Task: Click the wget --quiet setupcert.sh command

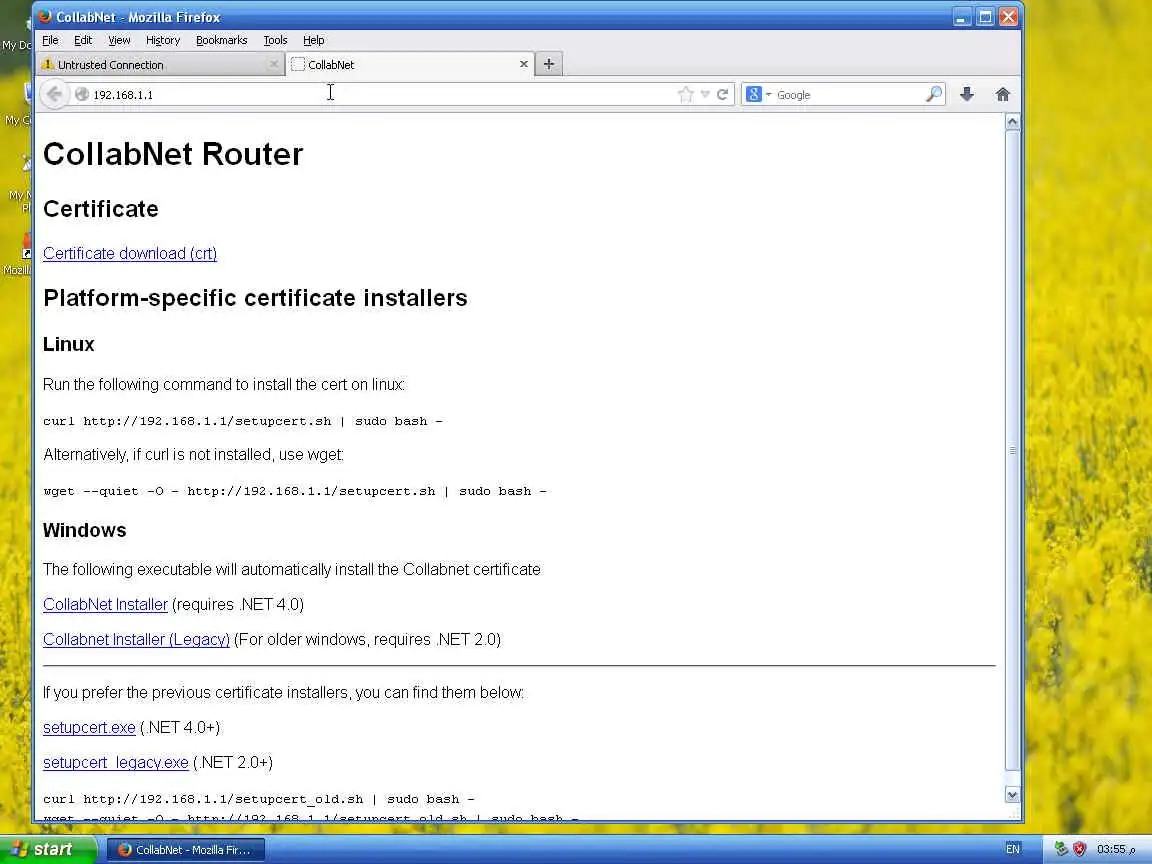Action: coord(295,491)
